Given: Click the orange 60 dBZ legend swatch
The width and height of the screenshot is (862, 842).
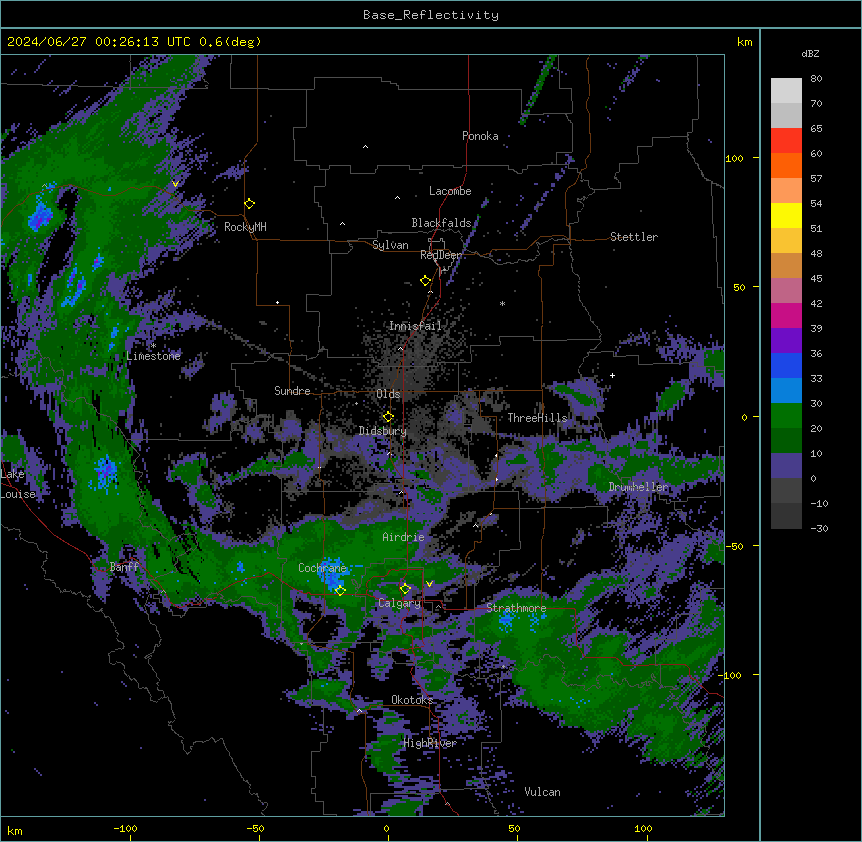Looking at the screenshot, I should [x=786, y=165].
